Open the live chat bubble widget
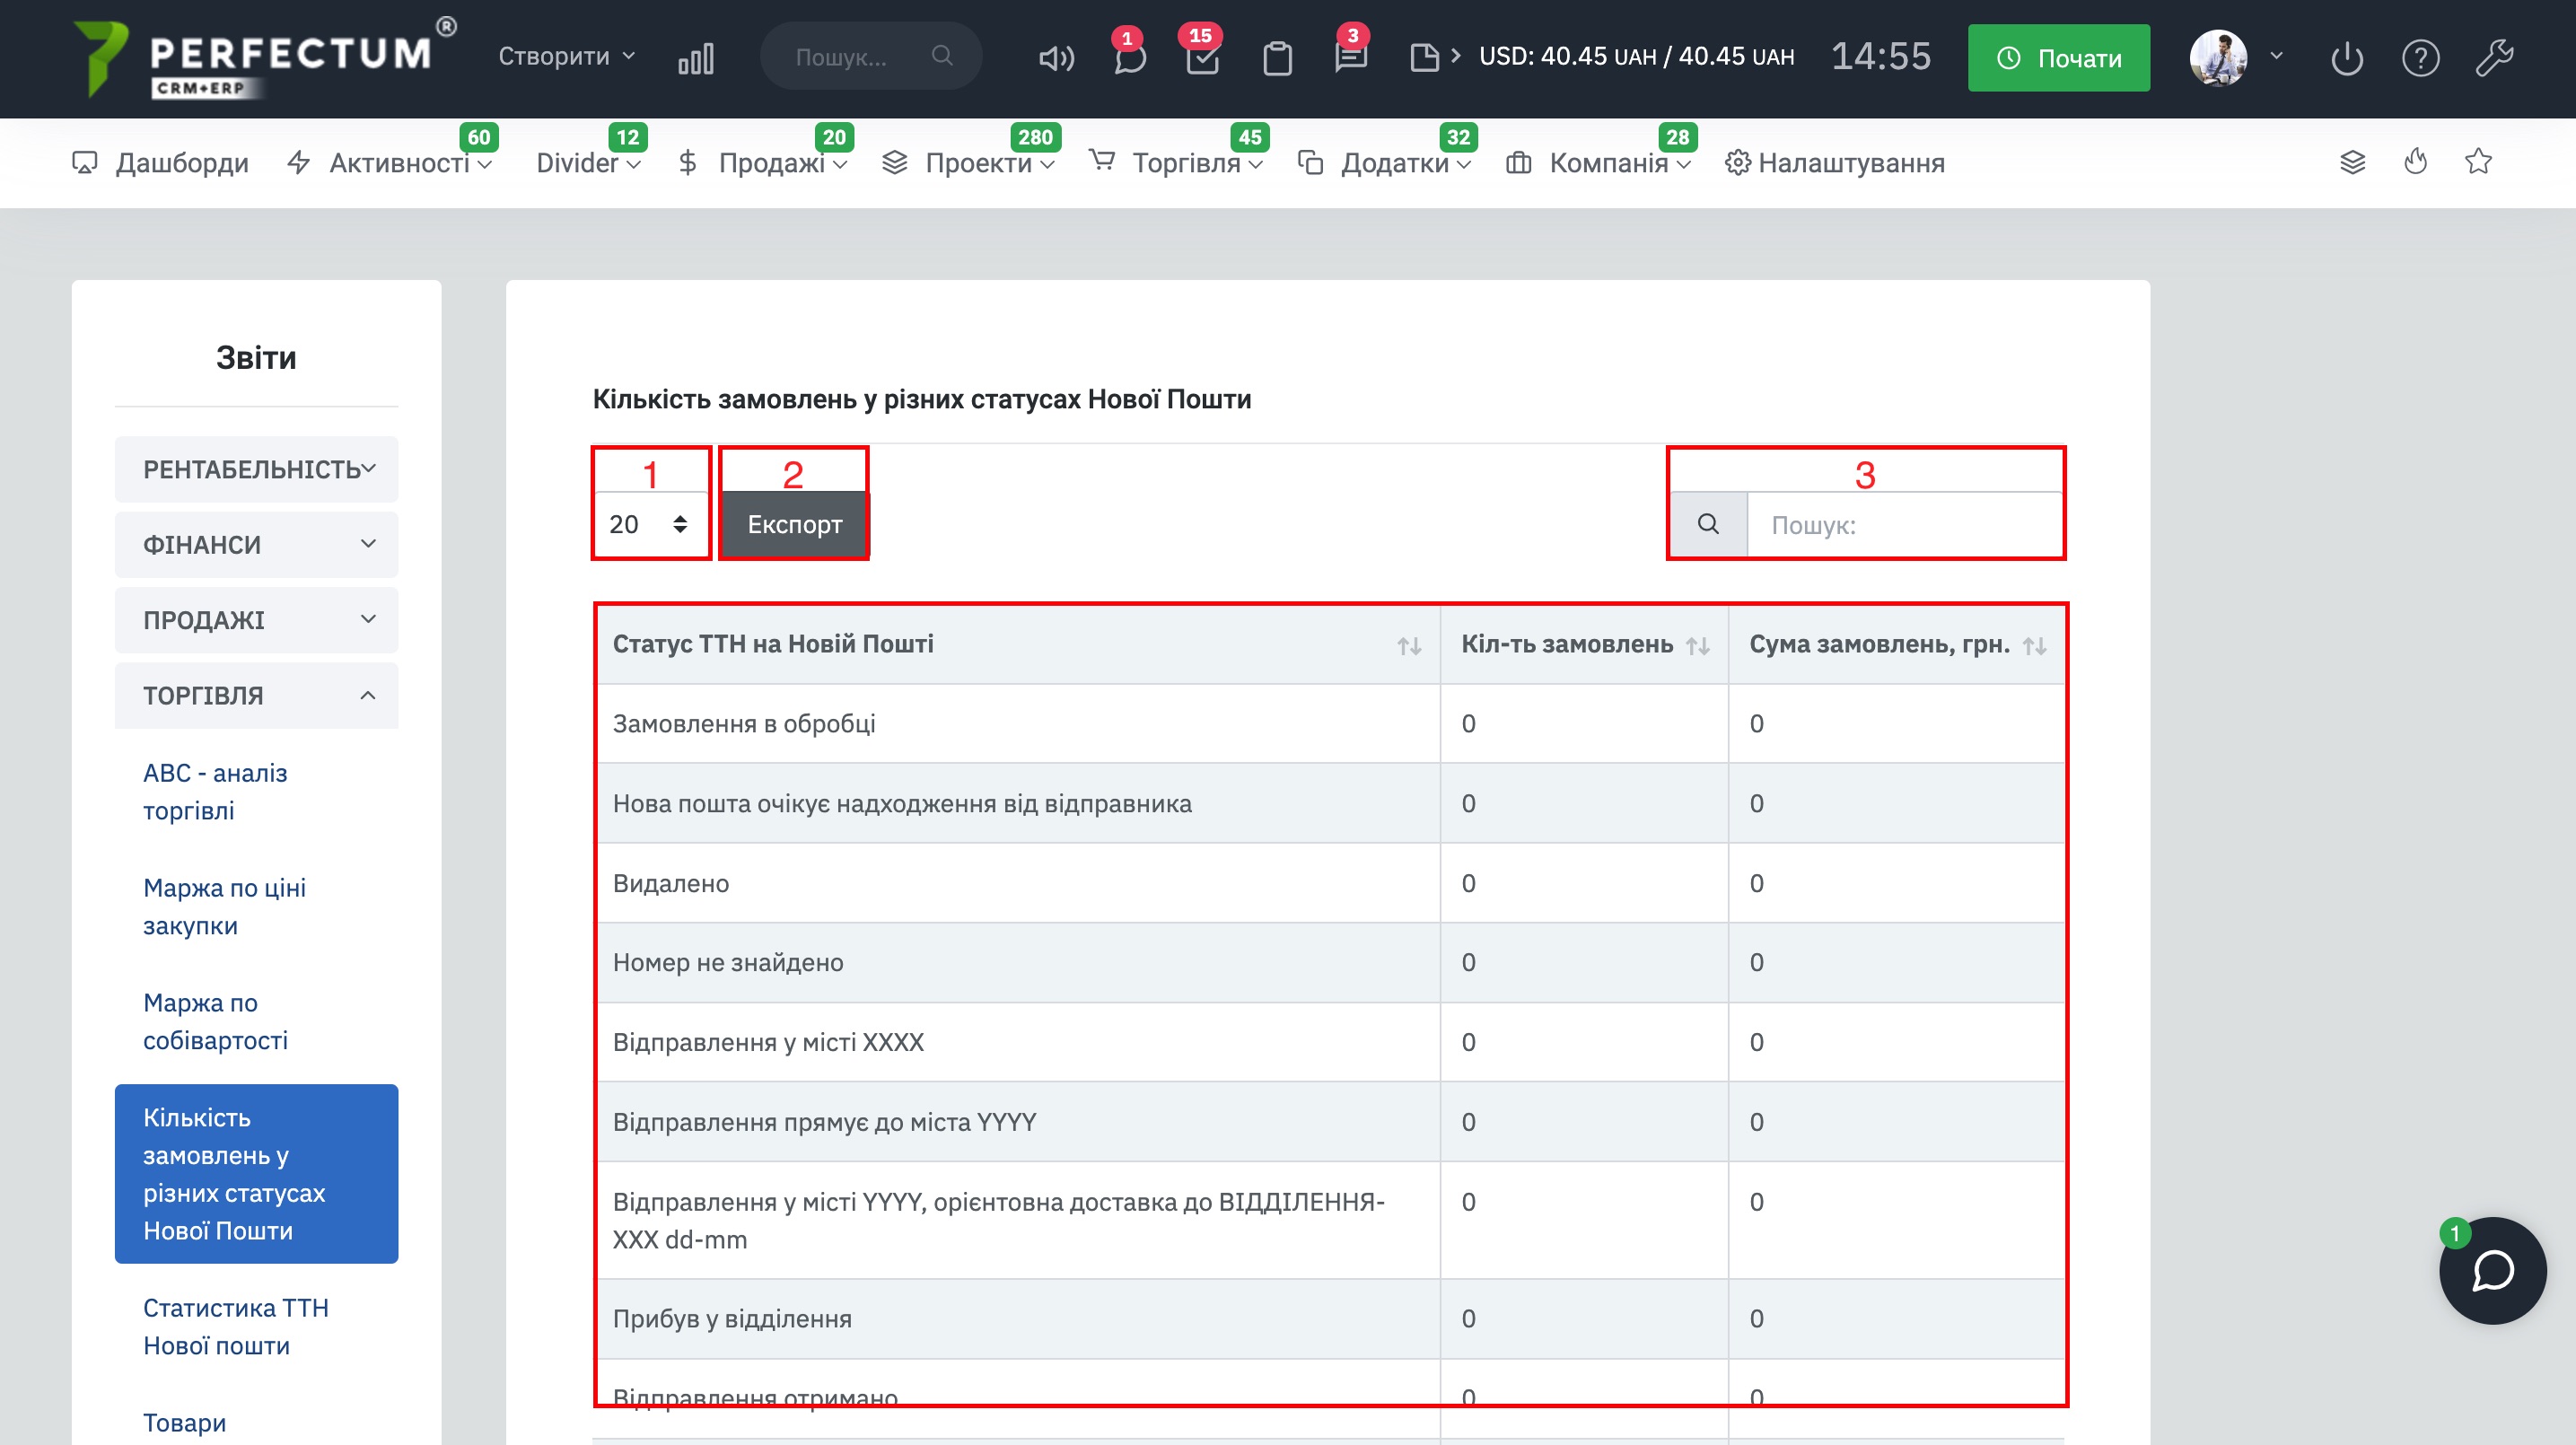 (x=2492, y=1270)
